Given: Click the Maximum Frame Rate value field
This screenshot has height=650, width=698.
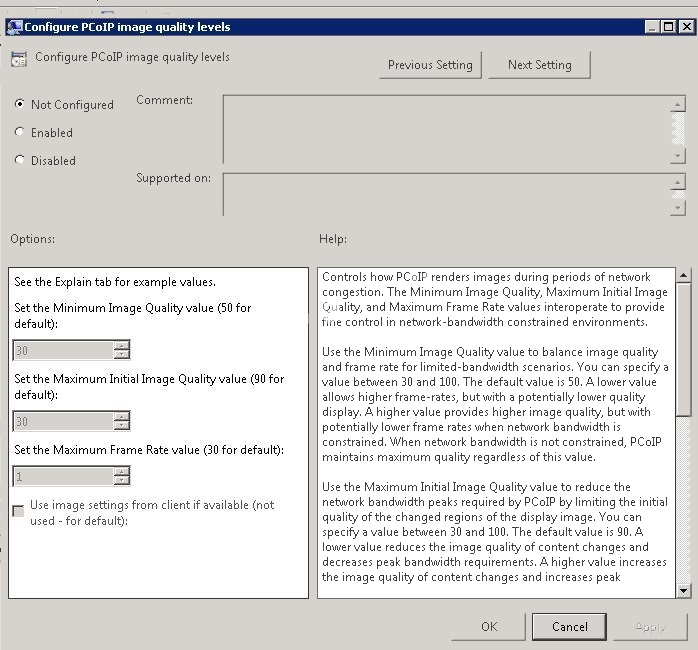Looking at the screenshot, I should (63, 476).
